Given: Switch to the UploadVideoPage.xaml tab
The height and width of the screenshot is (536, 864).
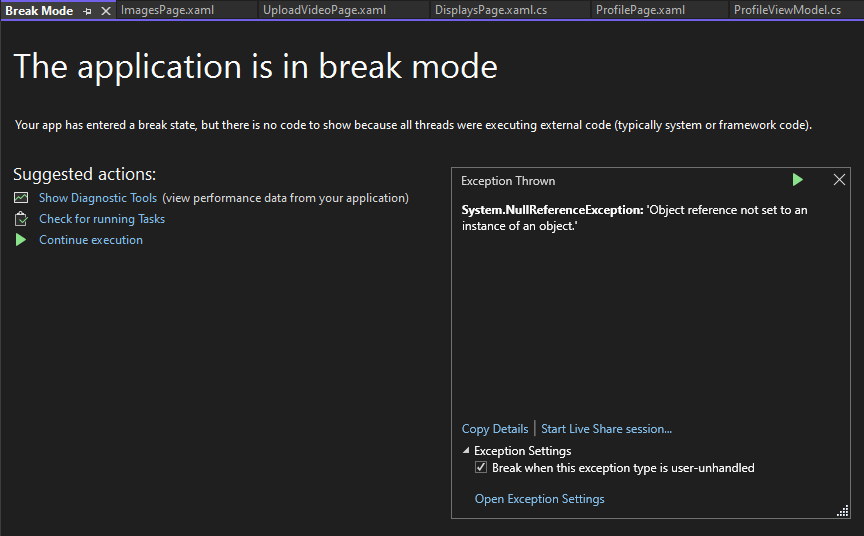Looking at the screenshot, I should coord(325,10).
